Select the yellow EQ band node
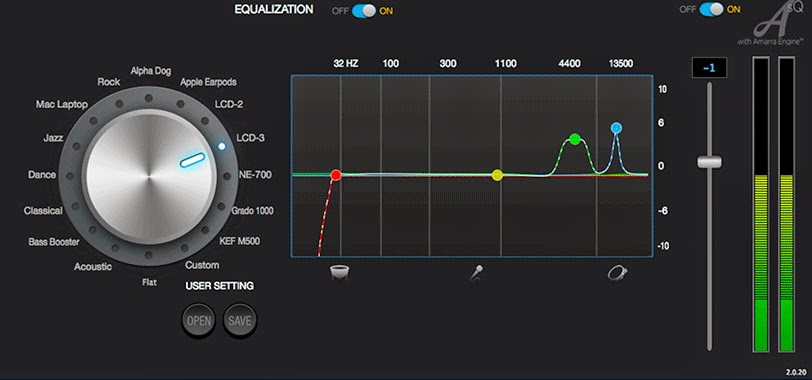This screenshot has width=812, height=380. point(497,175)
